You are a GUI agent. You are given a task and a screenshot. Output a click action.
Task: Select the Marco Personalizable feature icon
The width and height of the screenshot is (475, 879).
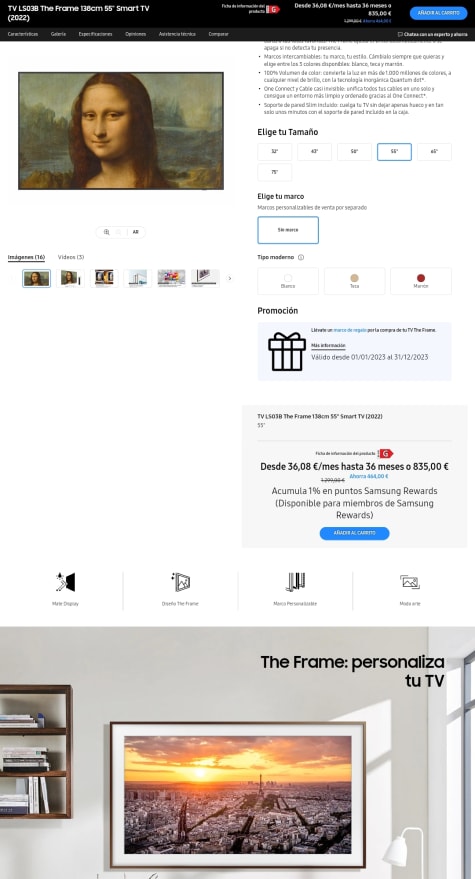click(x=295, y=582)
